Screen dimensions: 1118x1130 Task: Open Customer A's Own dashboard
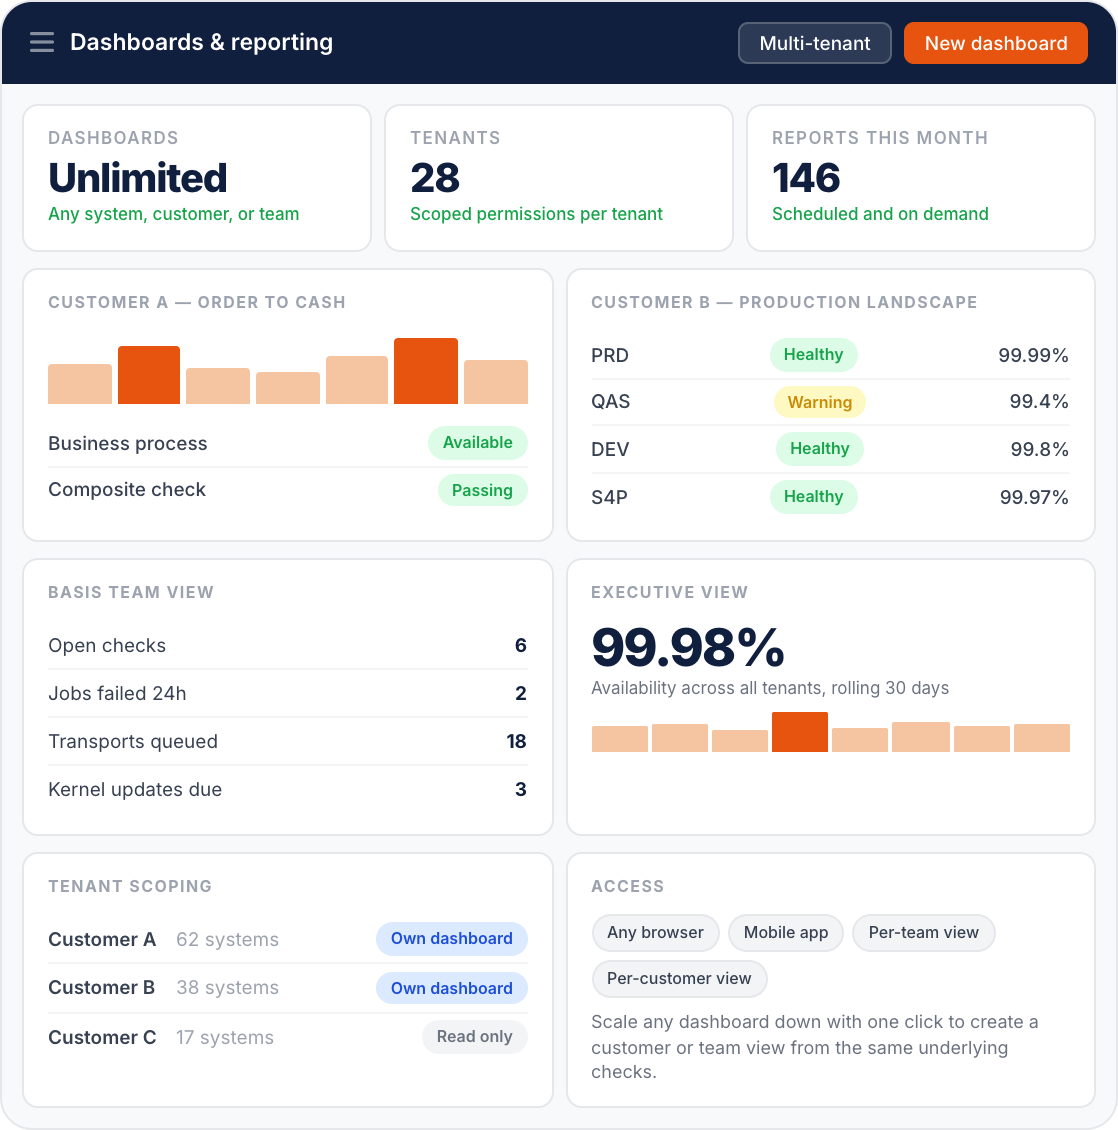click(x=452, y=938)
